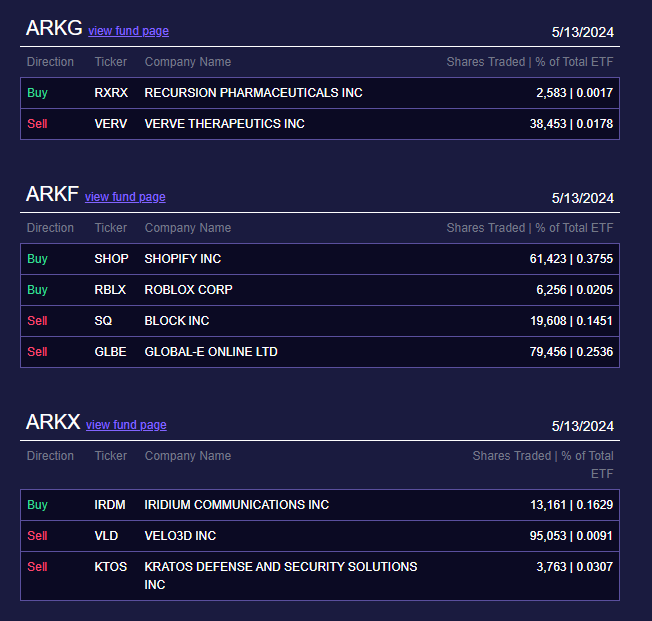The image size is (652, 621).
Task: Click ARKX Shares Traded column header
Action: point(543,465)
